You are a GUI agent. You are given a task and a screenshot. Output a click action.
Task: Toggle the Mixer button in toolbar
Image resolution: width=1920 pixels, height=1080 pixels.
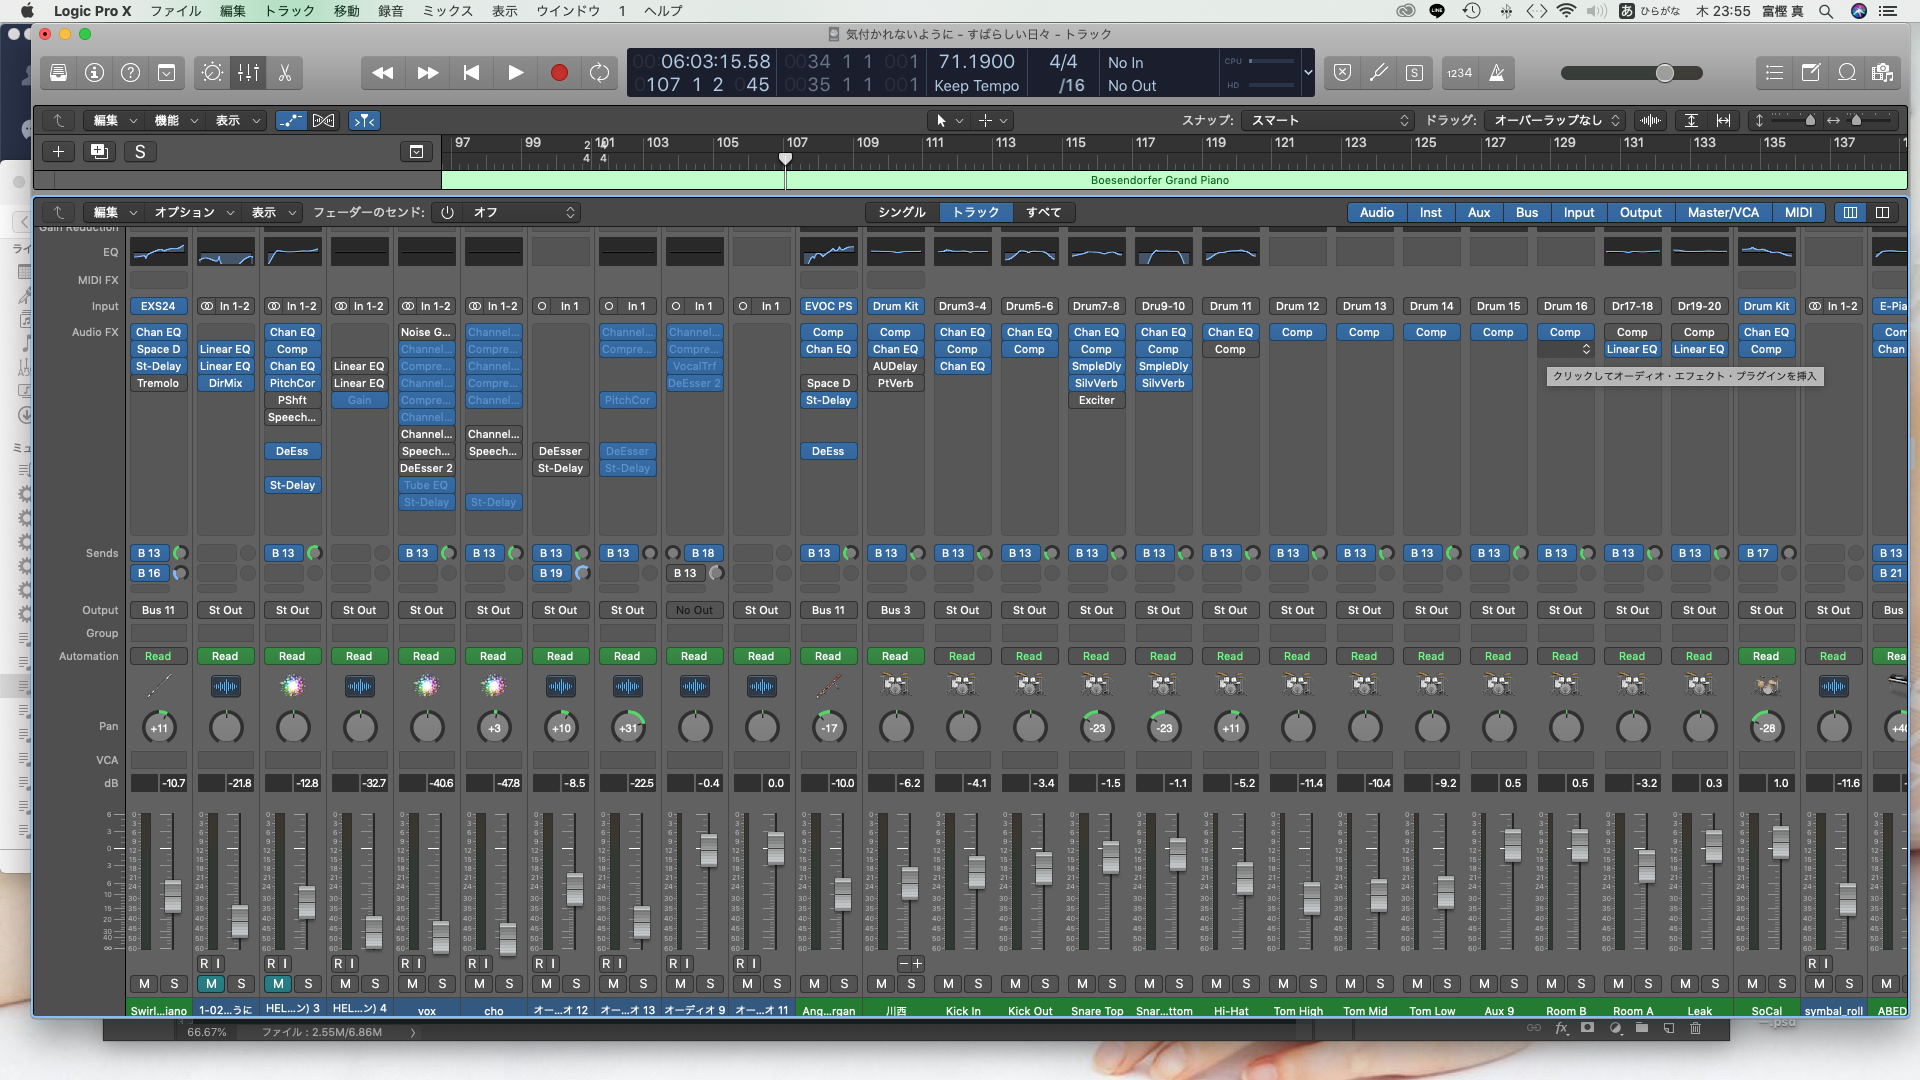click(x=248, y=73)
